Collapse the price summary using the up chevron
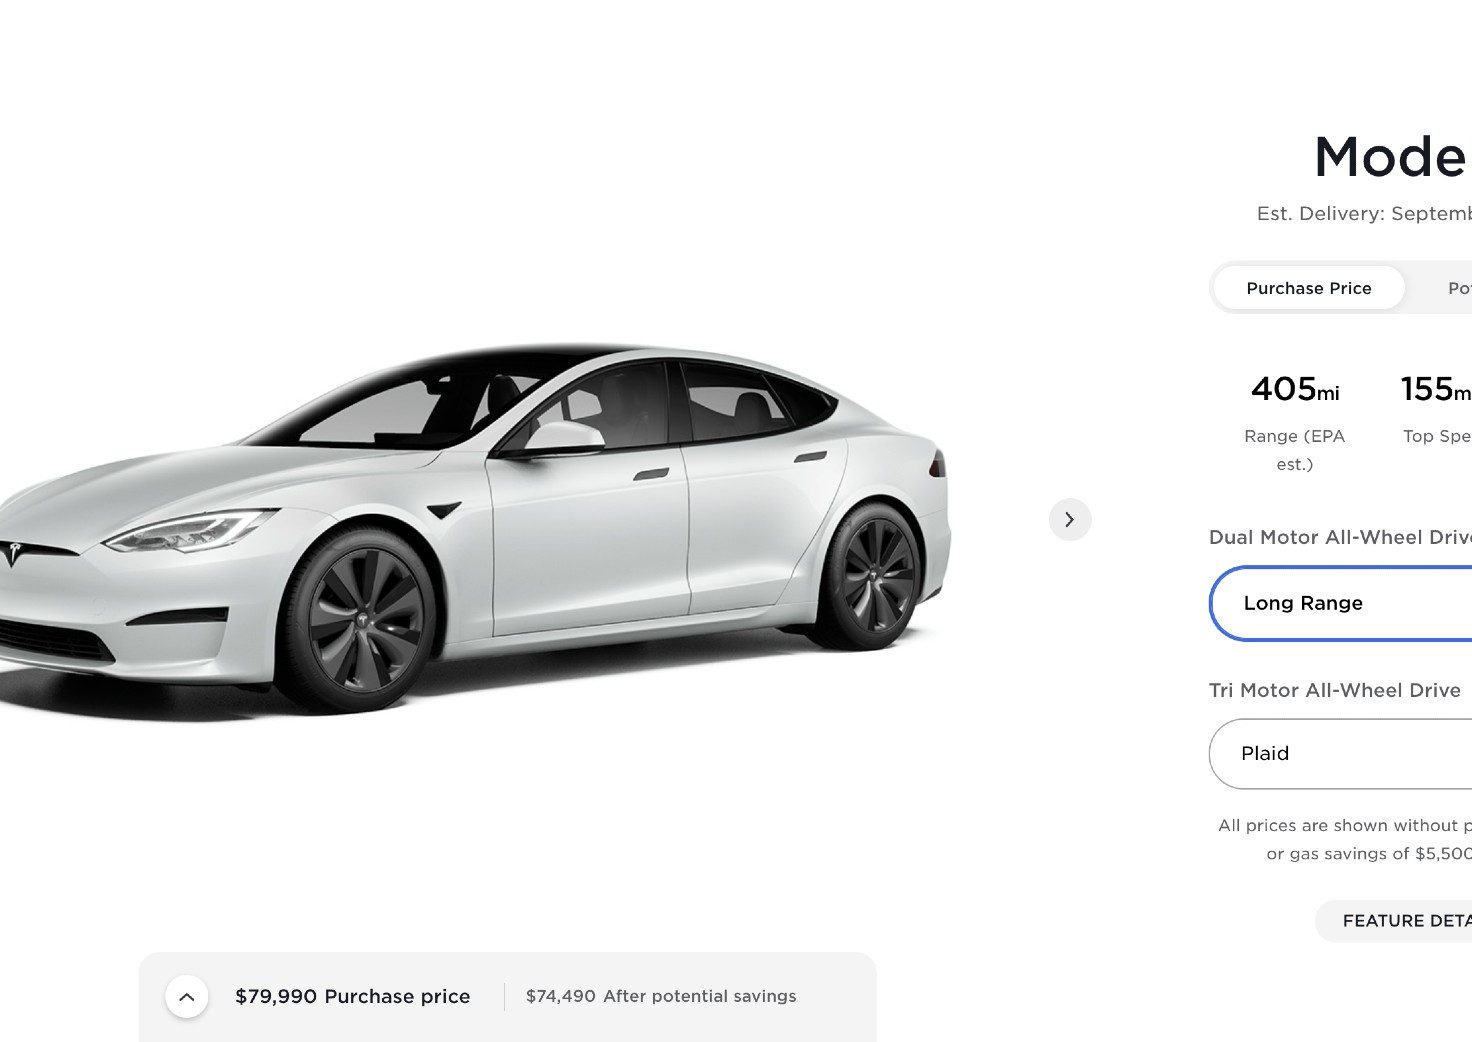1472x1042 pixels. click(186, 996)
